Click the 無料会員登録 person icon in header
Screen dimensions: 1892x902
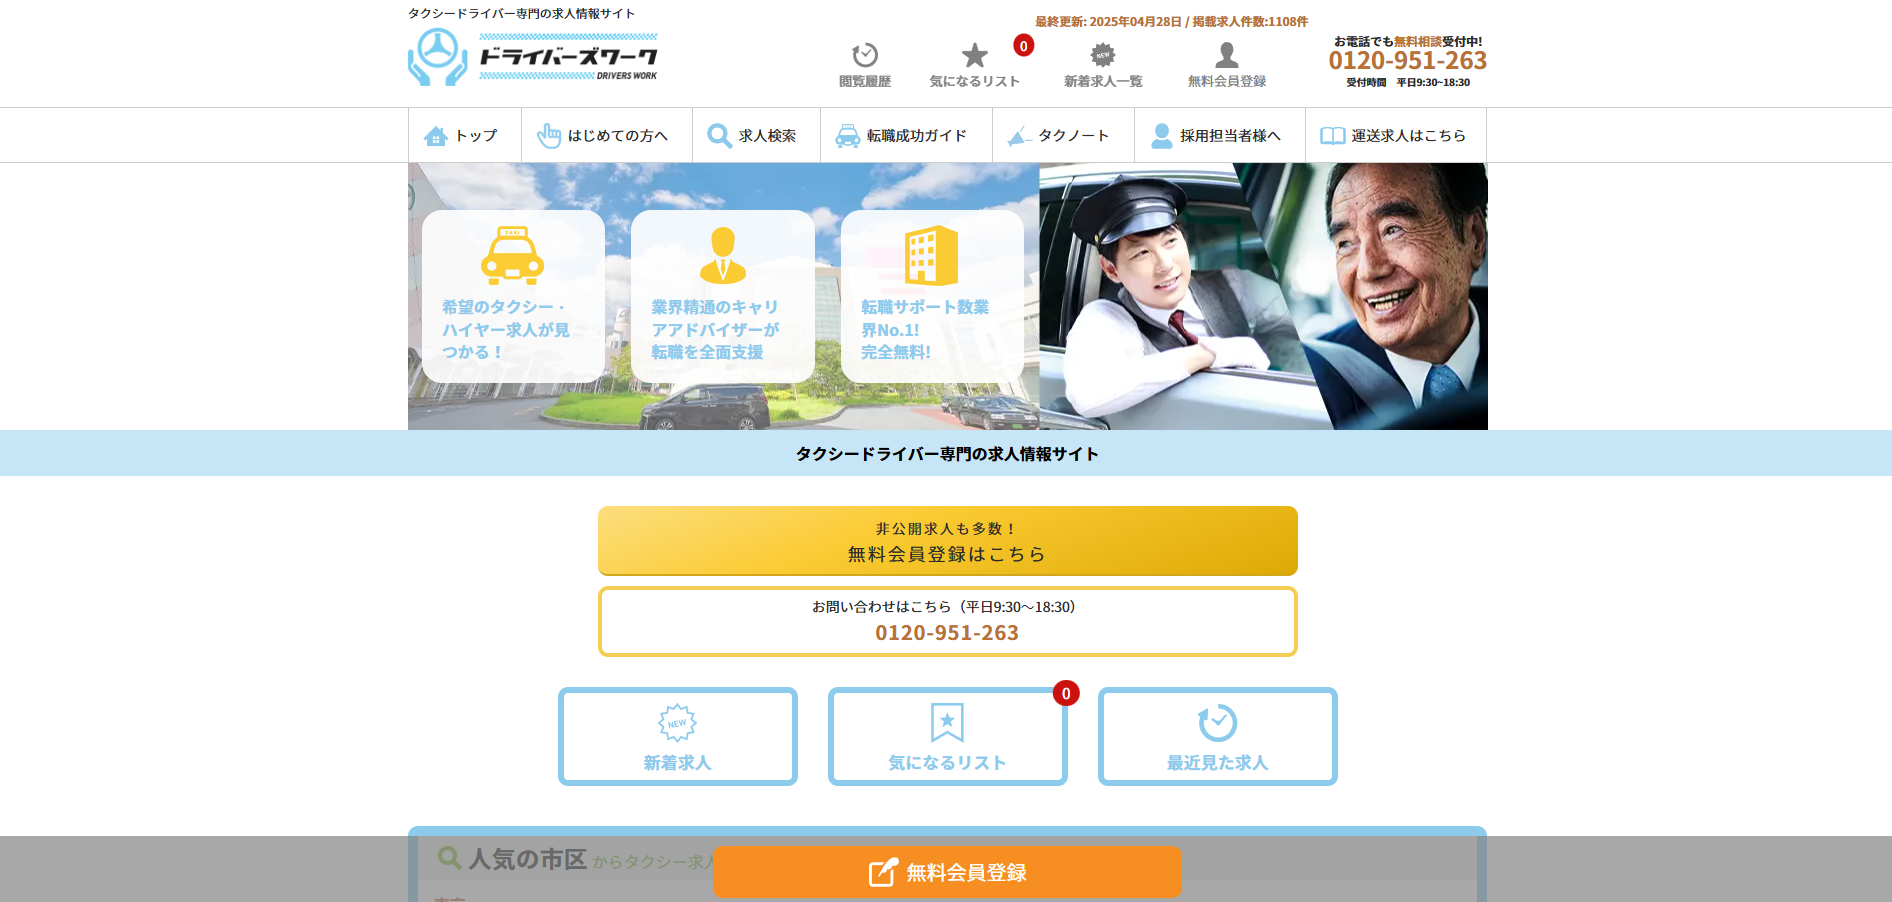[x=1226, y=55]
